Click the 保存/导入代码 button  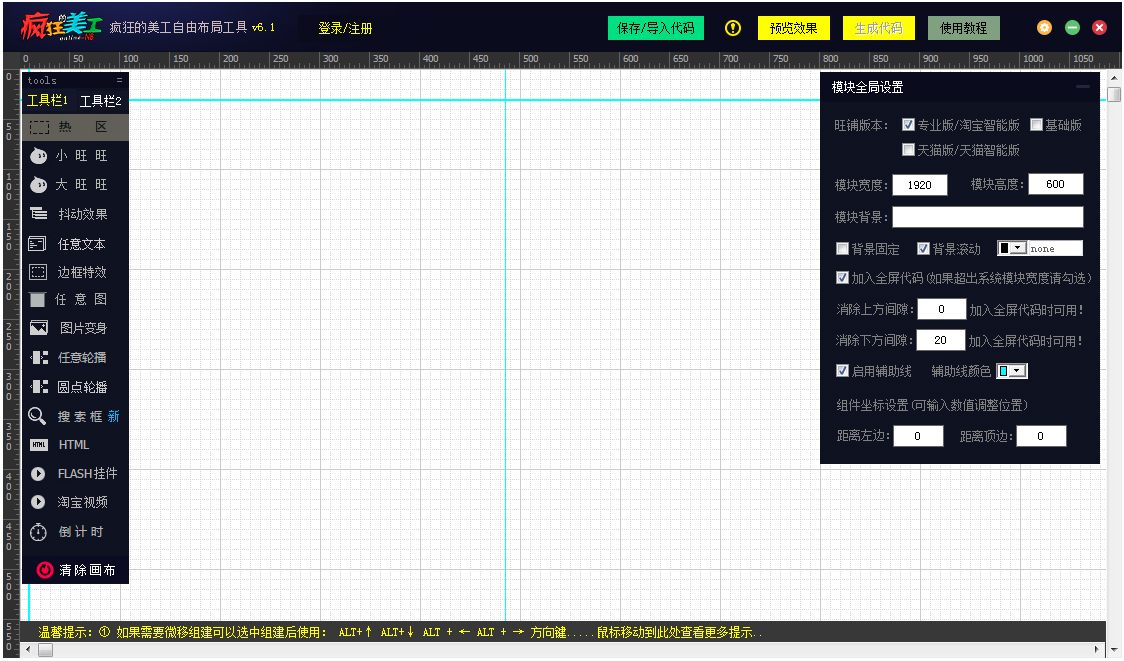click(x=656, y=28)
